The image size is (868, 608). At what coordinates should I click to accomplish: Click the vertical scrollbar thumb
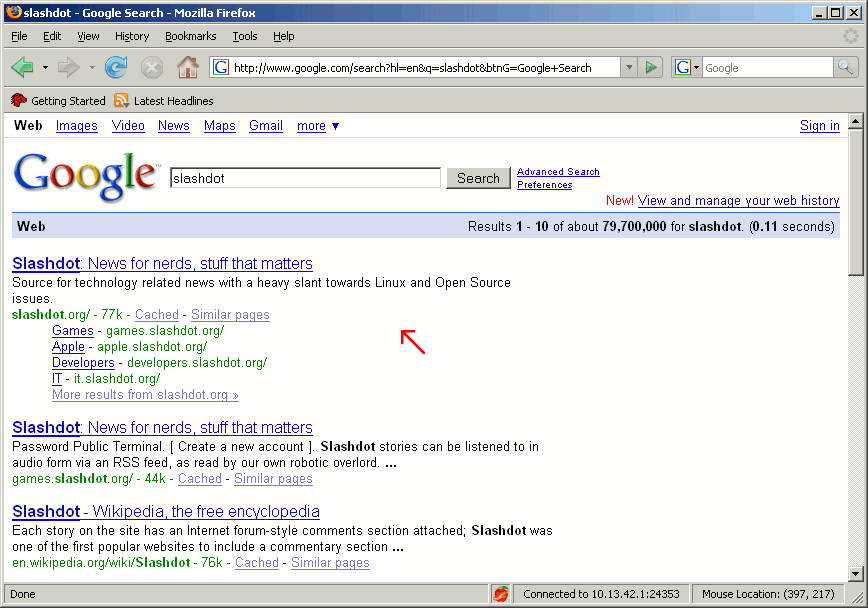856,202
